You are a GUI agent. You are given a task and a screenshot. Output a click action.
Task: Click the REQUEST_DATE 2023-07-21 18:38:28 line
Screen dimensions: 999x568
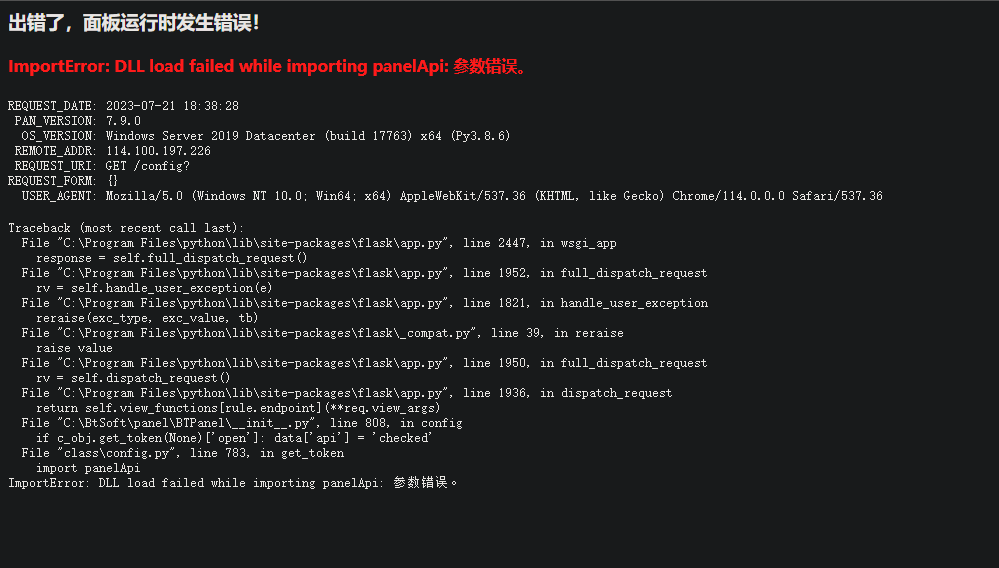coord(123,106)
